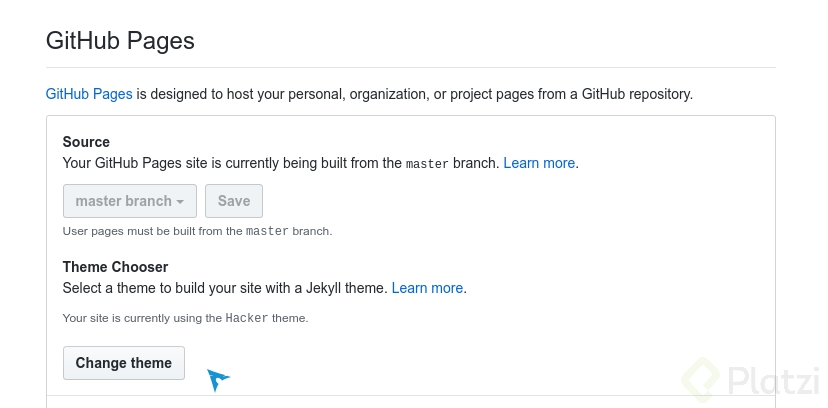This screenshot has height=408, width=828.
Task: Open the master branch source dropdown
Action: 130,201
